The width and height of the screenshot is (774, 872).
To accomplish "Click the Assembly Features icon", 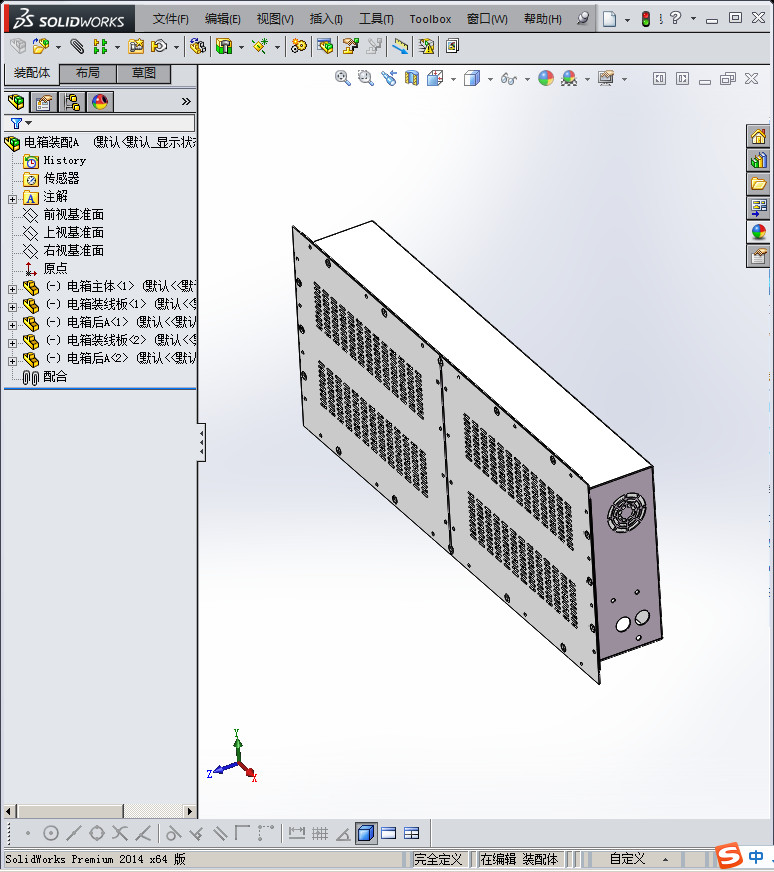I will [224, 46].
